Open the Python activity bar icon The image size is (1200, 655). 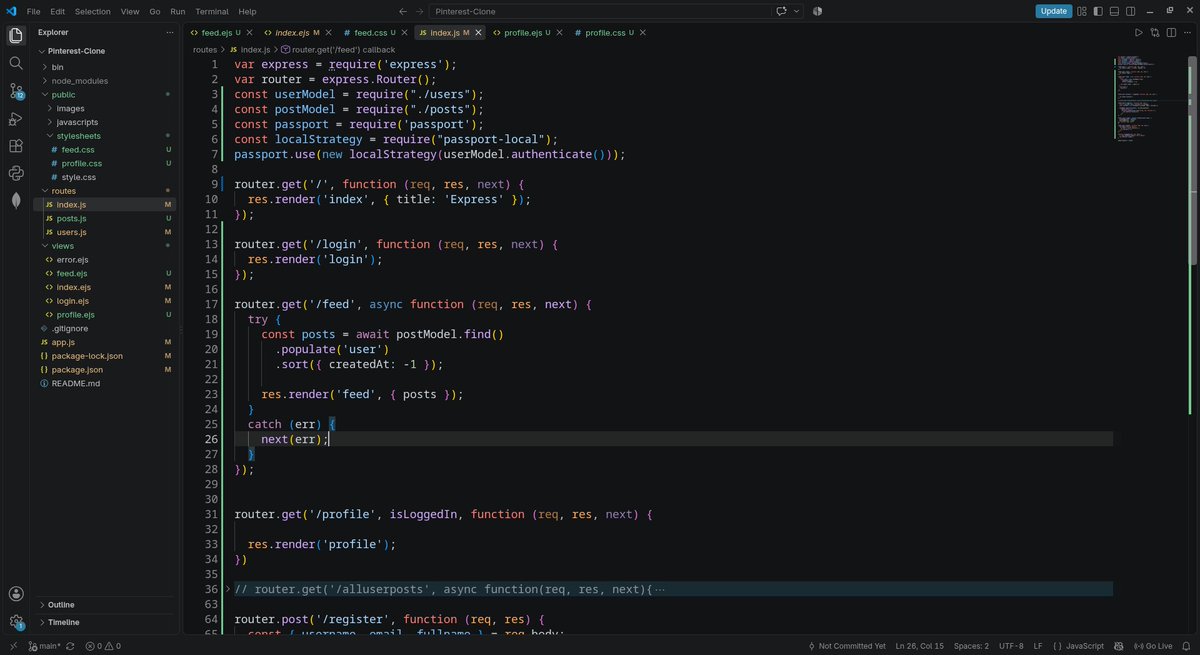pyautogui.click(x=16, y=173)
